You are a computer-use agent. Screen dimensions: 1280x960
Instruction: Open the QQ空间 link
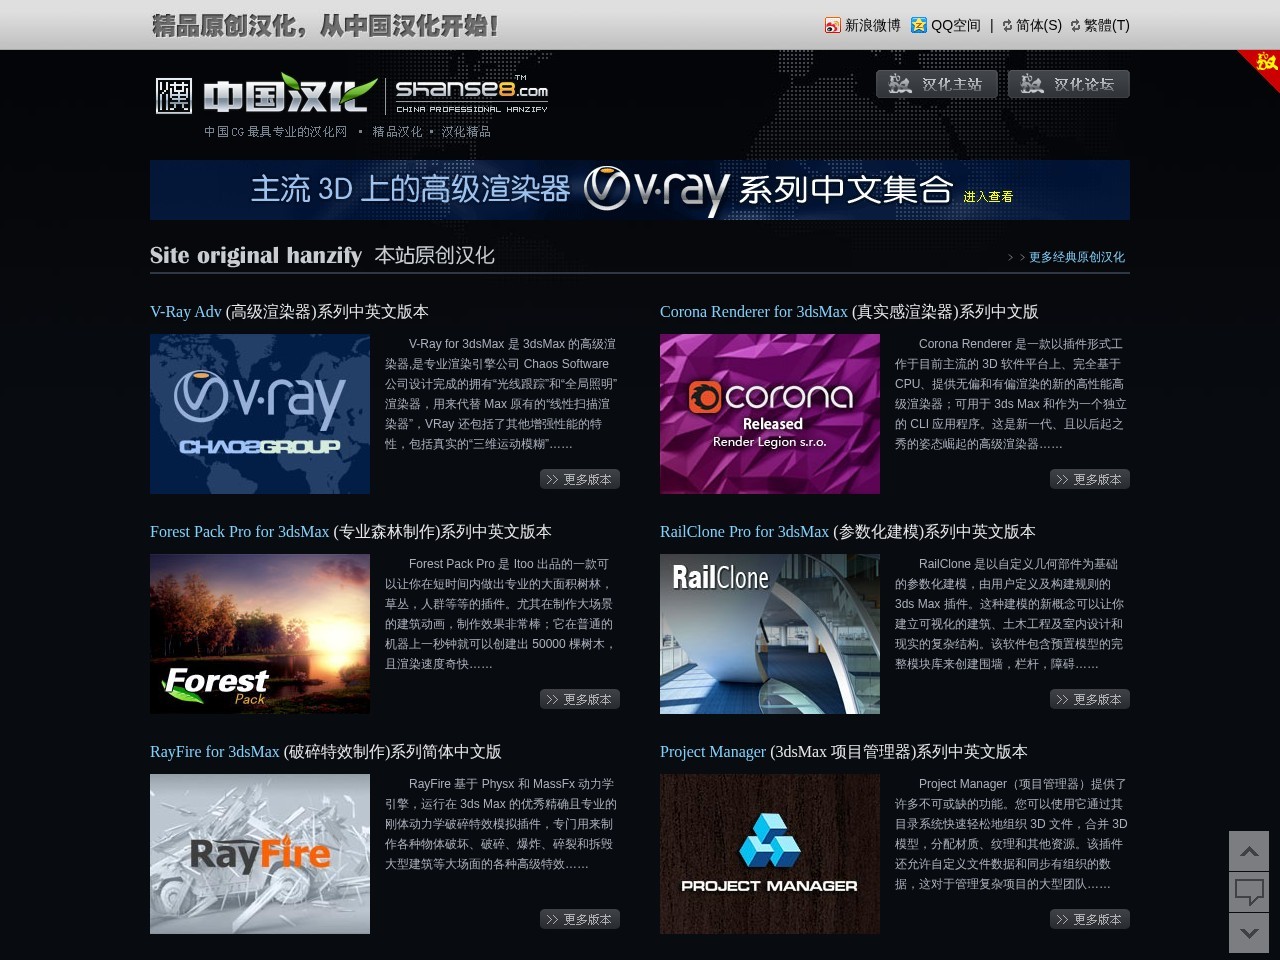pyautogui.click(x=956, y=25)
